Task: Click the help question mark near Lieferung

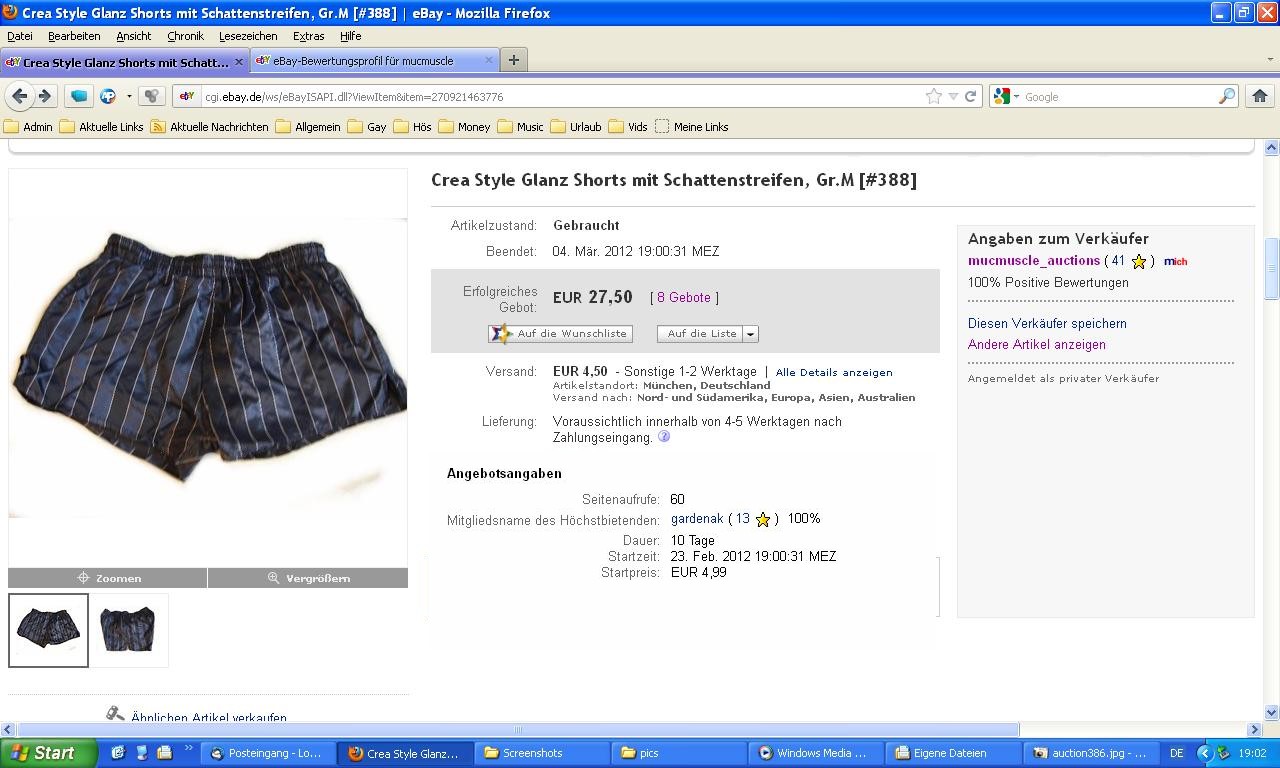Action: 664,437
